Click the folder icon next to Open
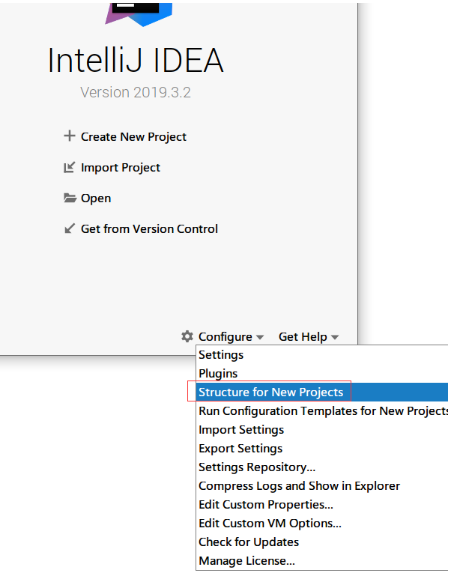455x571 pixels. pyautogui.click(x=70, y=198)
